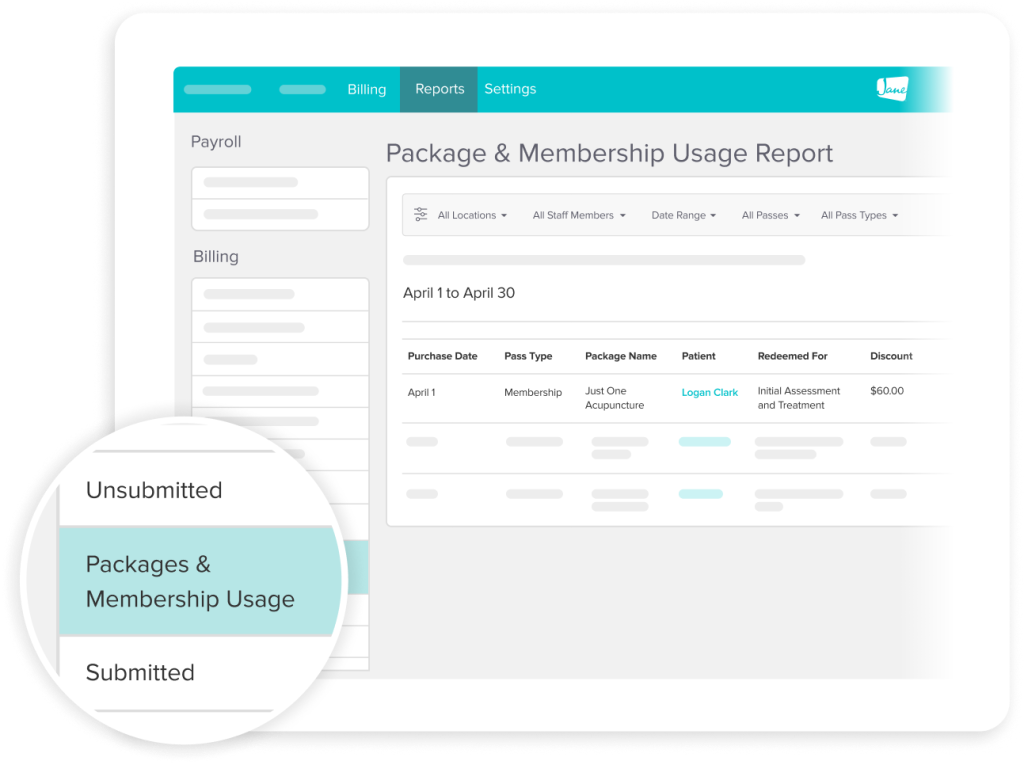Open the Date Range dropdown
The image size is (1024, 765).
[683, 215]
